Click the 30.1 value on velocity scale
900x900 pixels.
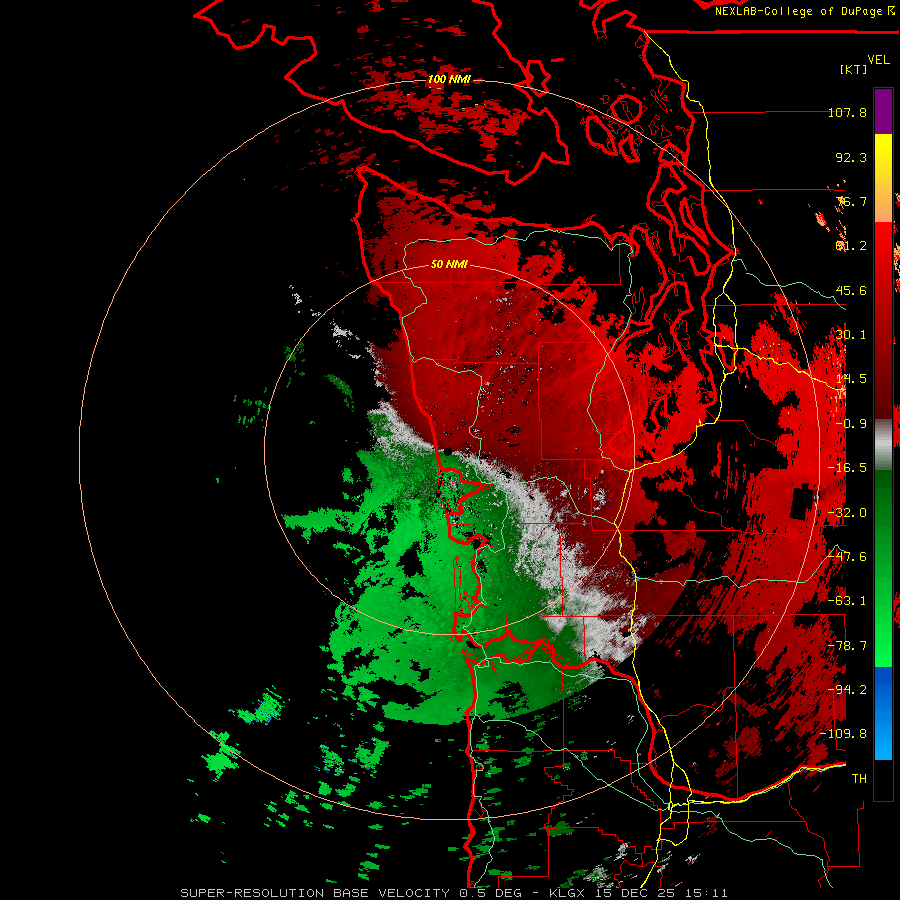(851, 335)
